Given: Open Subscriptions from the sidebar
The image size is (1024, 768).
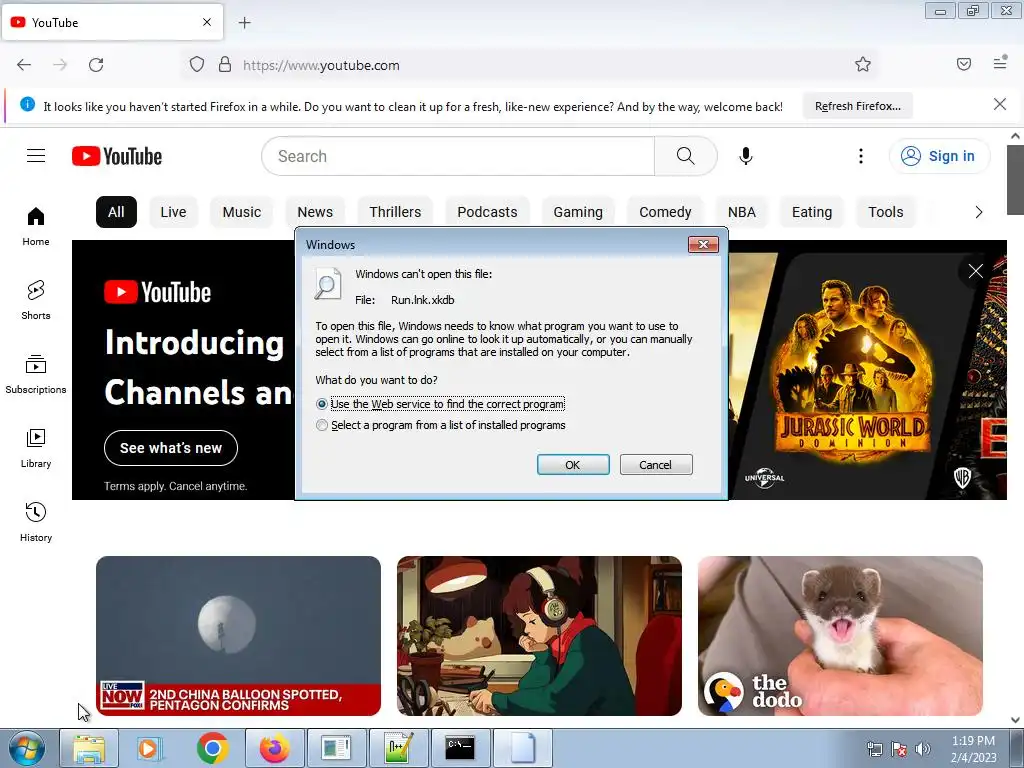Looking at the screenshot, I should tap(36, 374).
